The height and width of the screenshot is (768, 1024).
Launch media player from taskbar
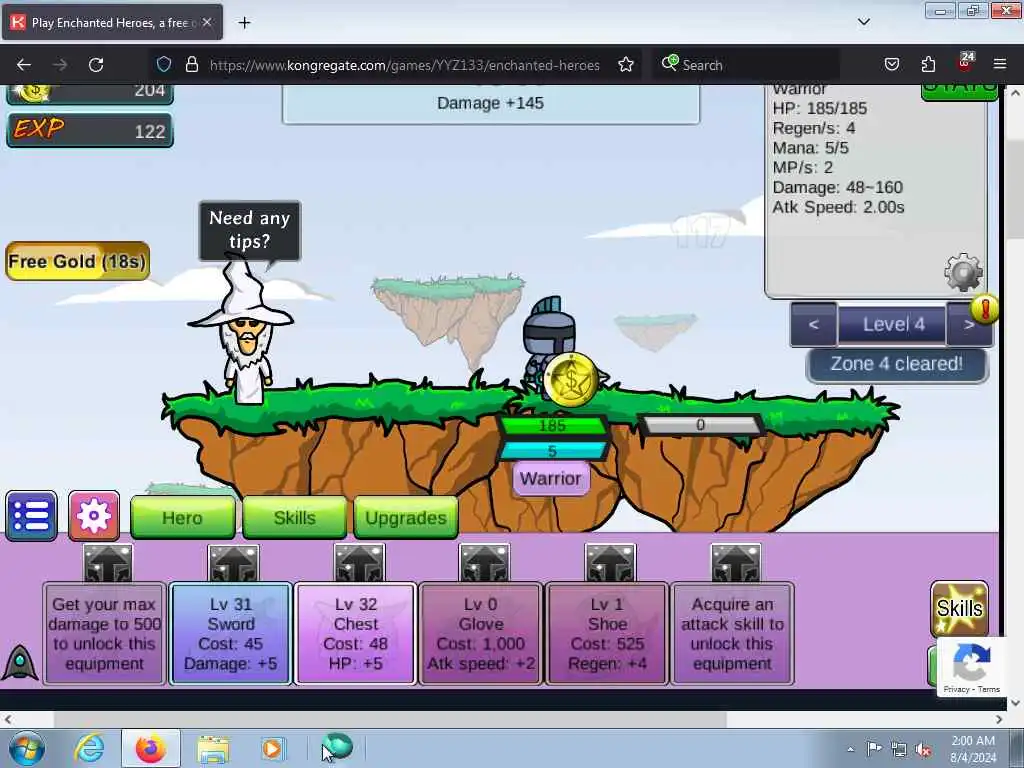click(x=272, y=748)
